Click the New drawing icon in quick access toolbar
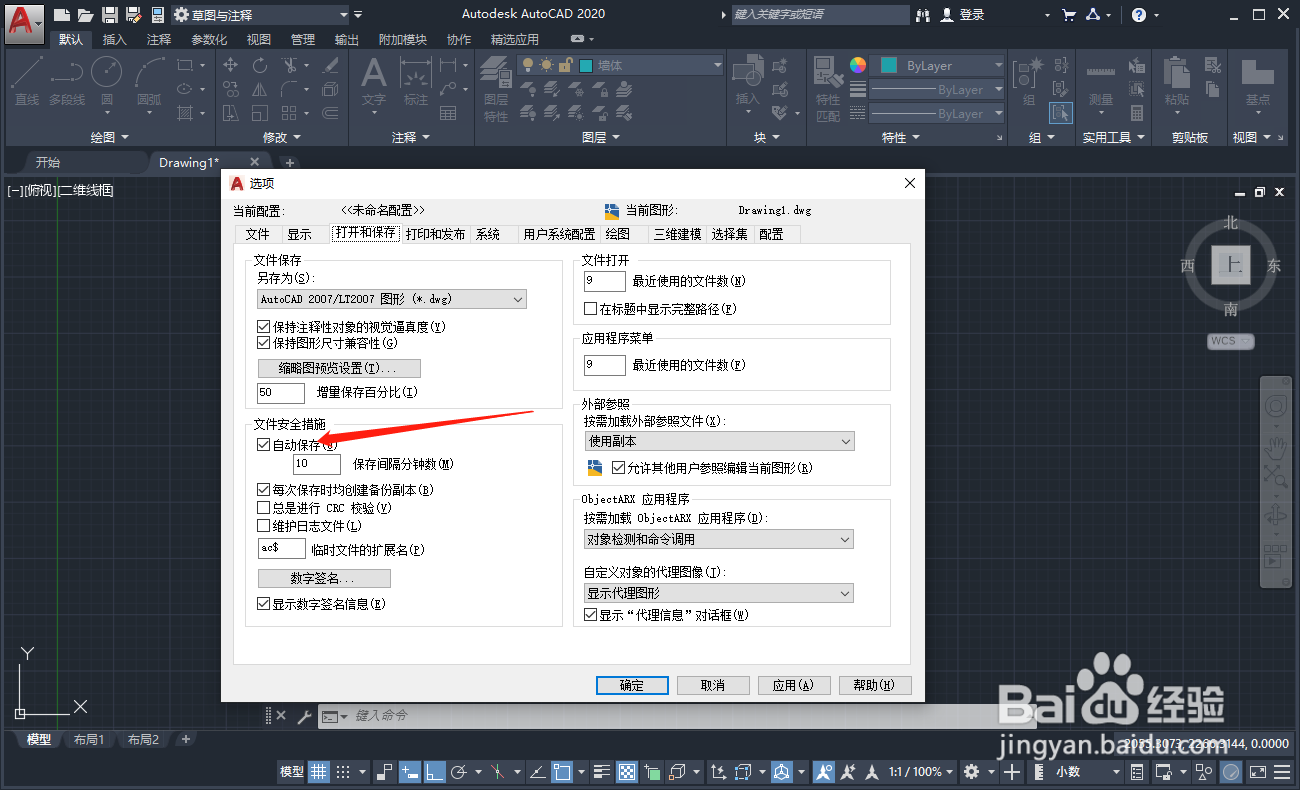 62,14
